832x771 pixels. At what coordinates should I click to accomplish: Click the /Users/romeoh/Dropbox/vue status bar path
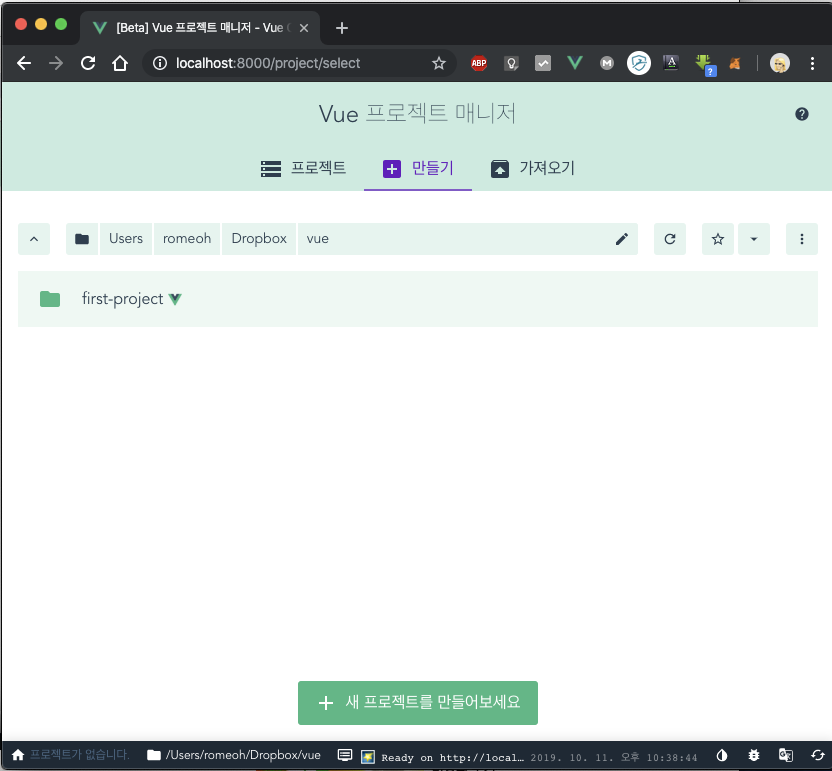click(243, 755)
